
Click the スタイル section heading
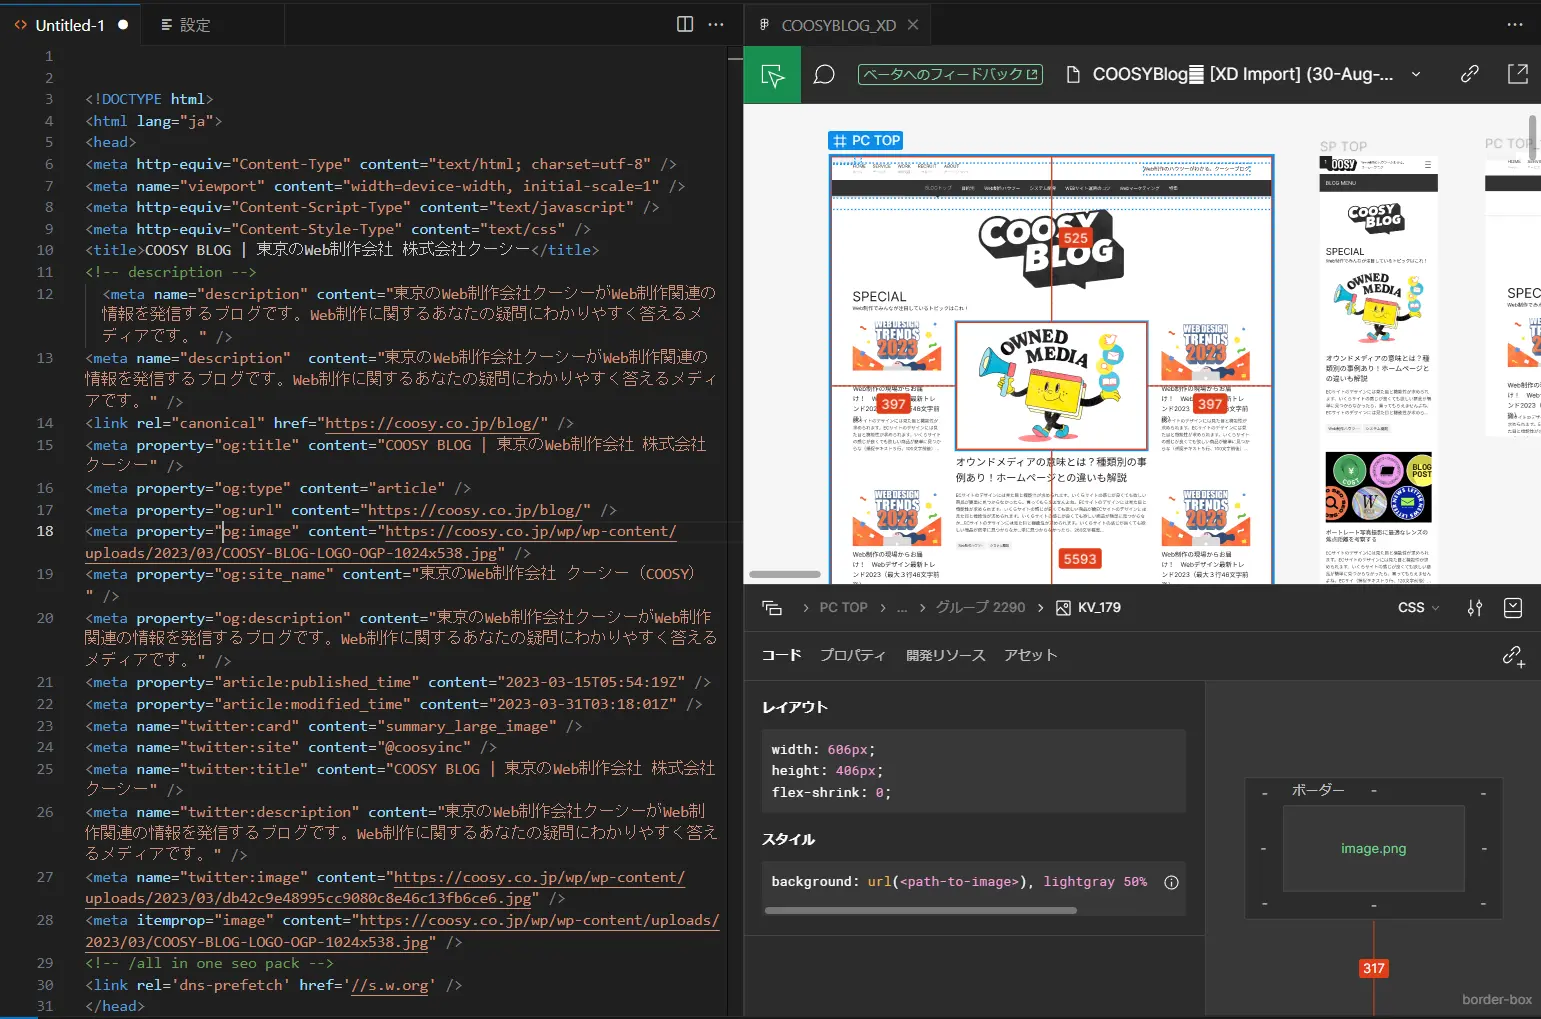pyautogui.click(x=789, y=839)
